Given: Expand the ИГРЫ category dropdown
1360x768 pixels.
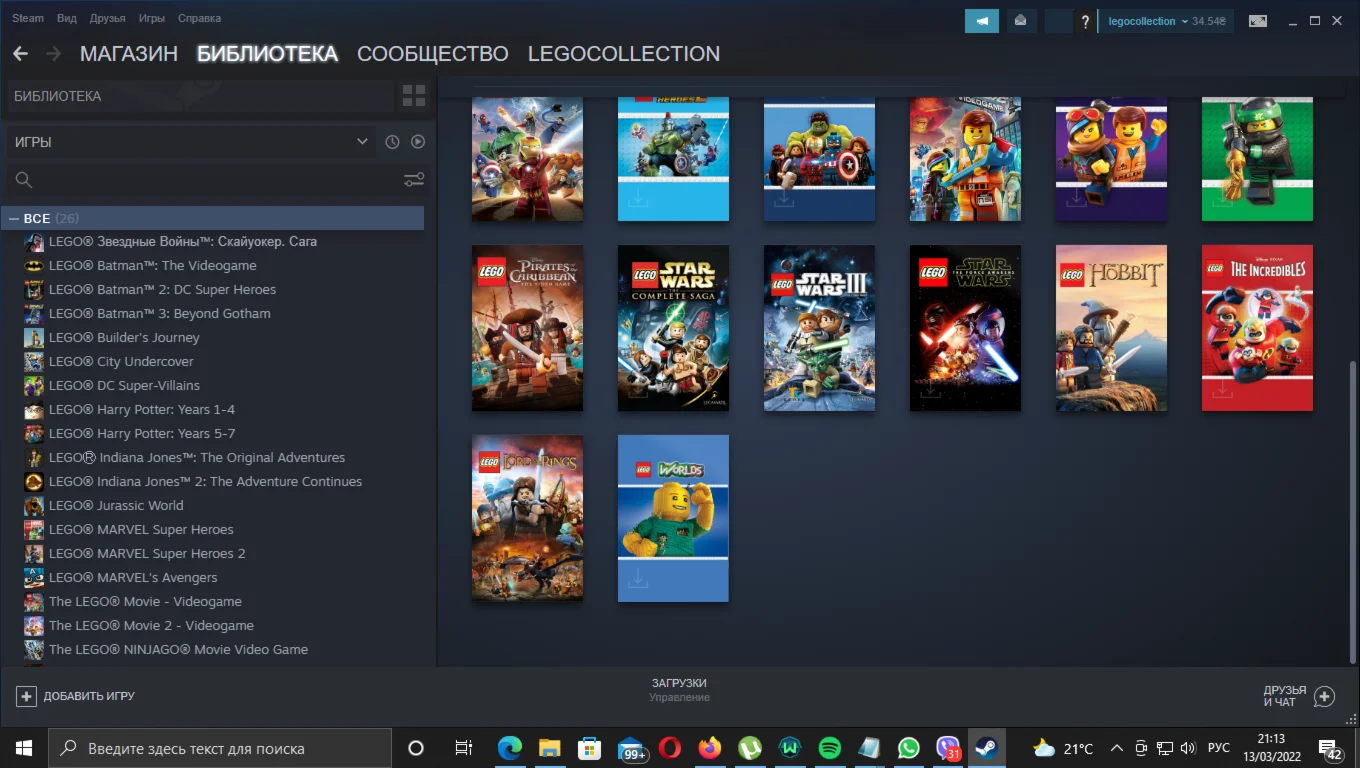Looking at the screenshot, I should pyautogui.click(x=361, y=142).
